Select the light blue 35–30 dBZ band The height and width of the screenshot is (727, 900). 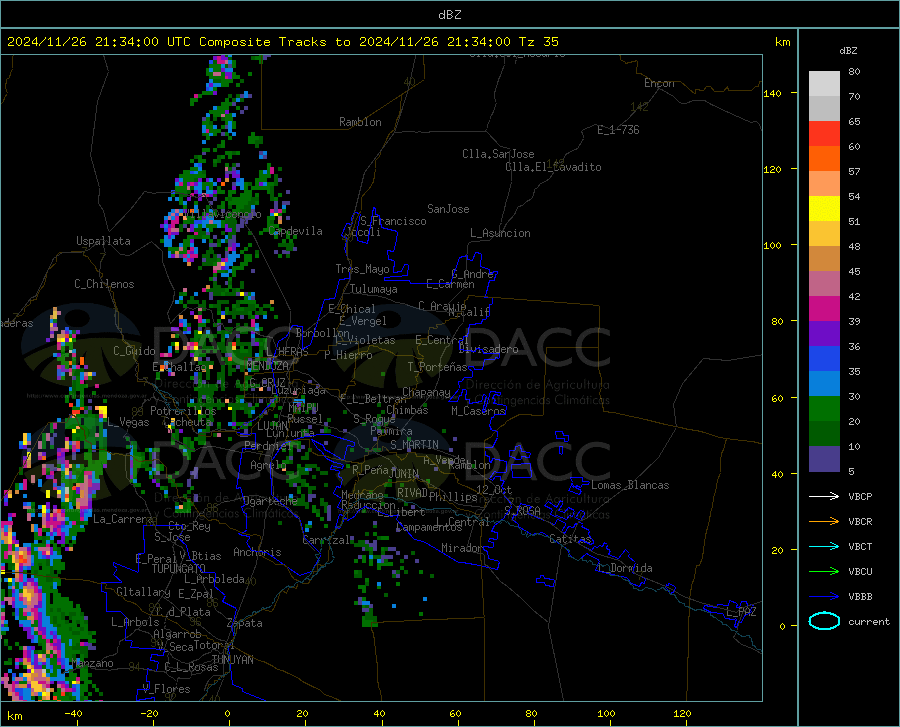pos(824,384)
